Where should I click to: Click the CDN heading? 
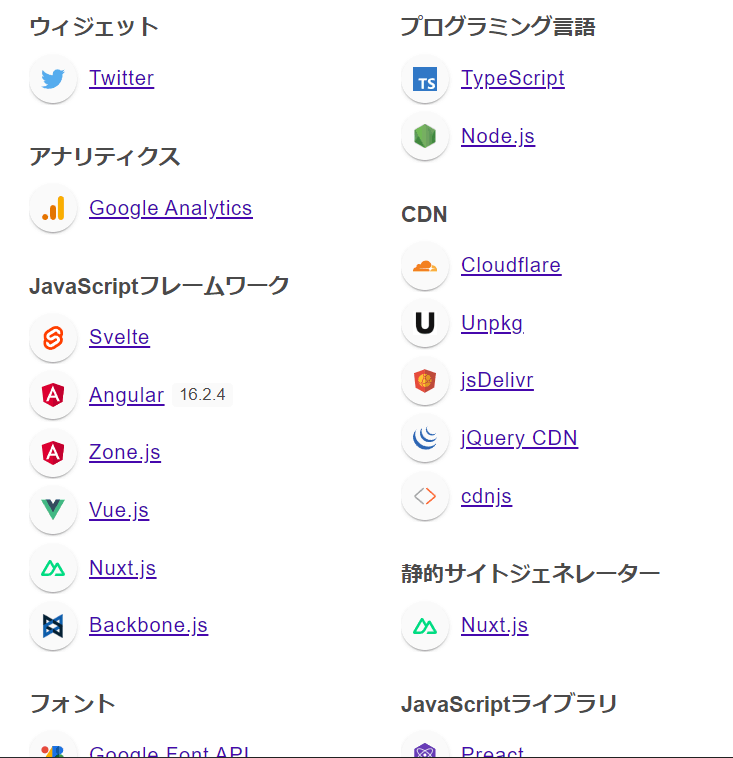(x=424, y=214)
